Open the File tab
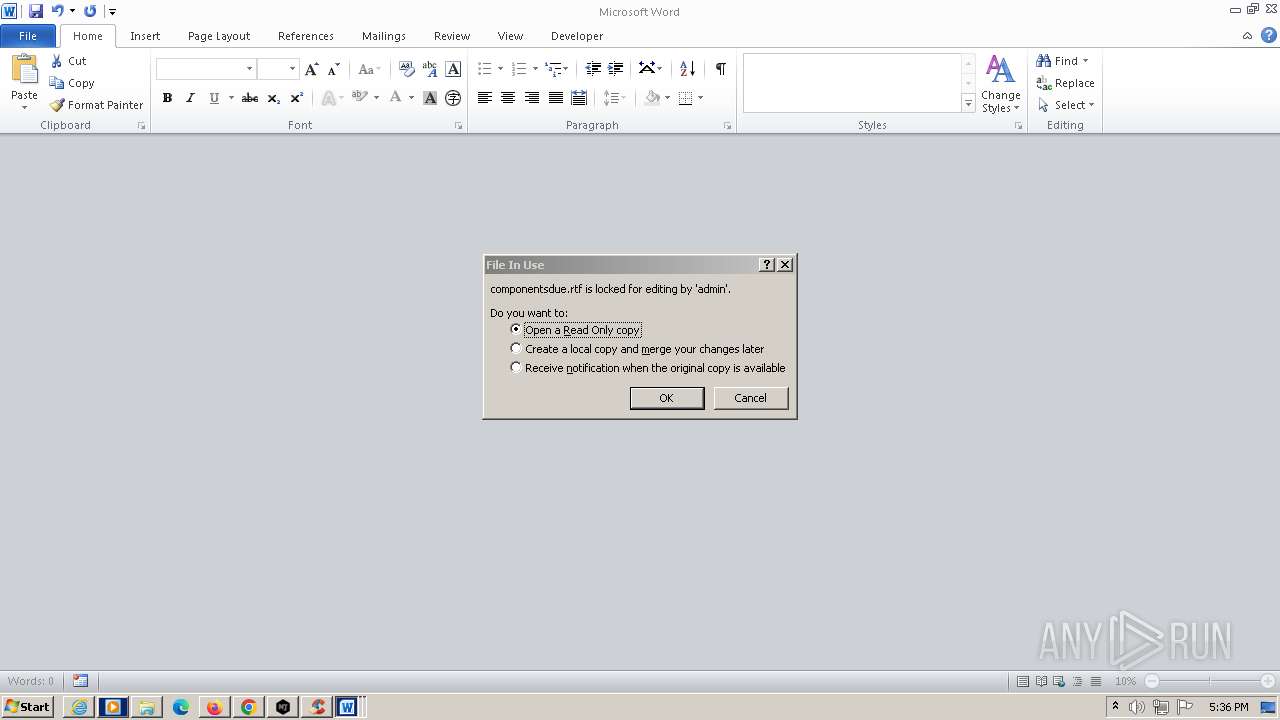The height and width of the screenshot is (720, 1280). click(28, 36)
